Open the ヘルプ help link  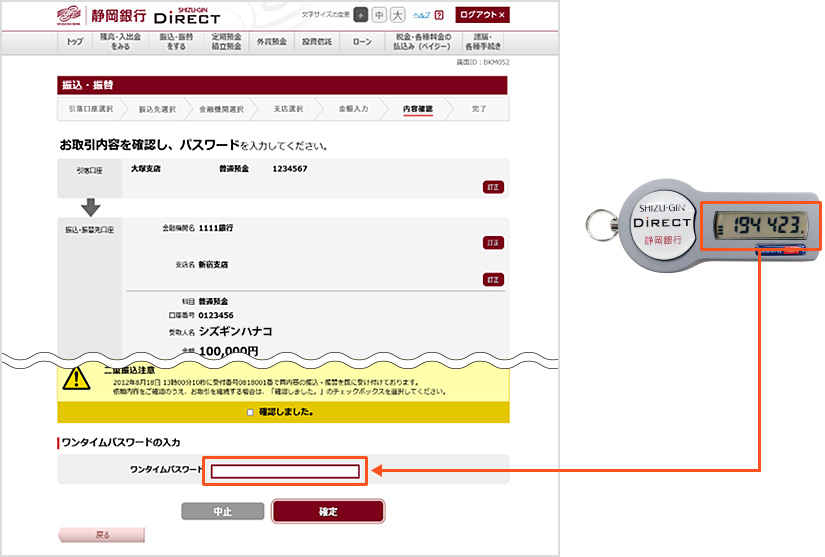click(422, 15)
